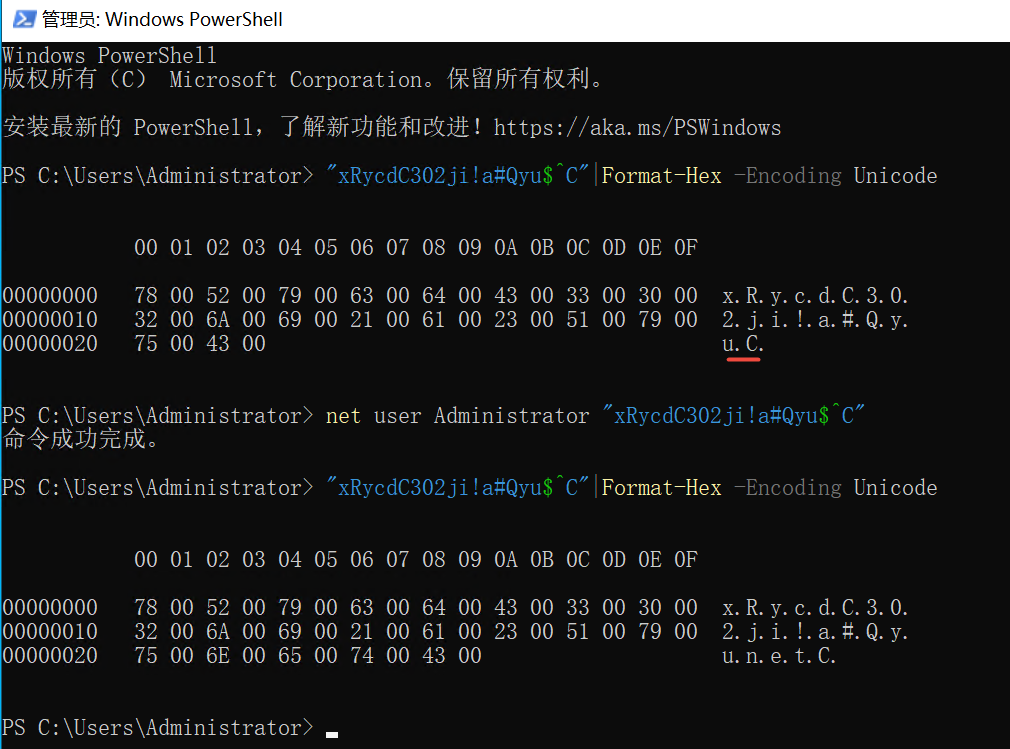
Task: Click the first quoted password string
Action: pos(457,176)
